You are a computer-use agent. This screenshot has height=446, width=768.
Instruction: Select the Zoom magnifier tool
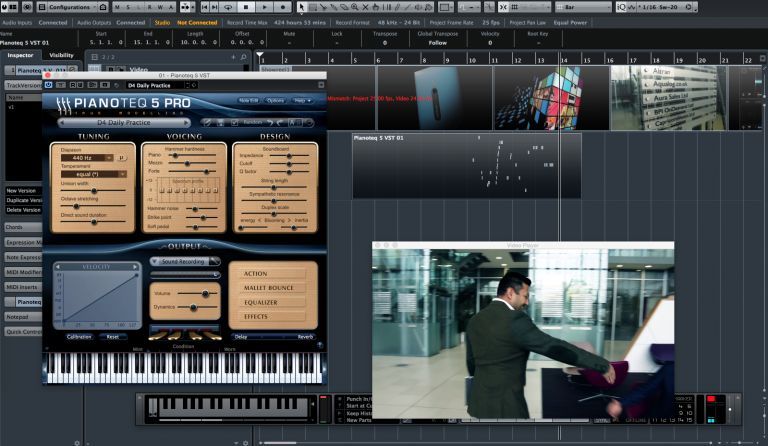point(355,7)
